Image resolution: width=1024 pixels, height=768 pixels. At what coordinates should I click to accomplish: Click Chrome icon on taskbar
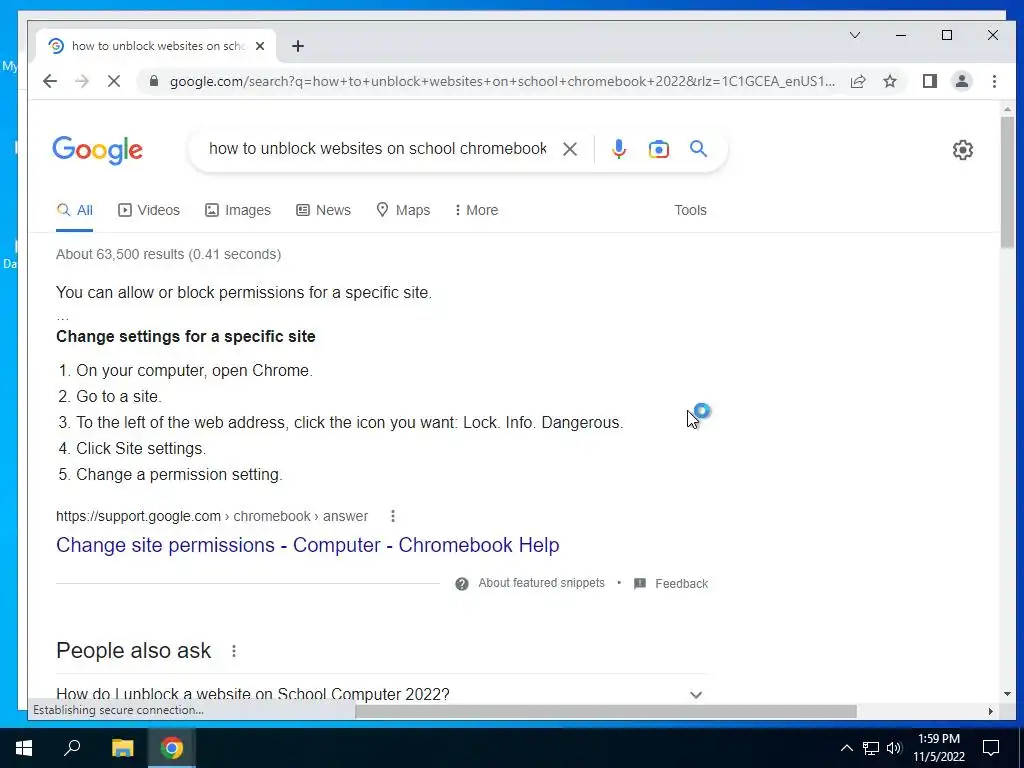172,748
